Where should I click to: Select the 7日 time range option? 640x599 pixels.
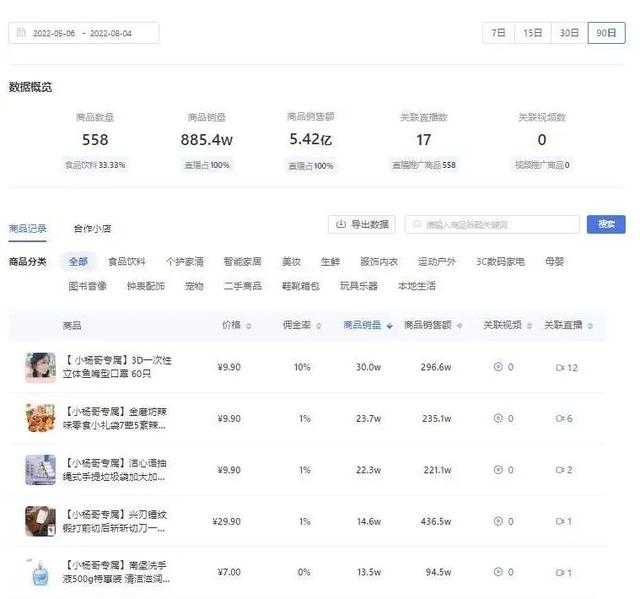coord(498,33)
